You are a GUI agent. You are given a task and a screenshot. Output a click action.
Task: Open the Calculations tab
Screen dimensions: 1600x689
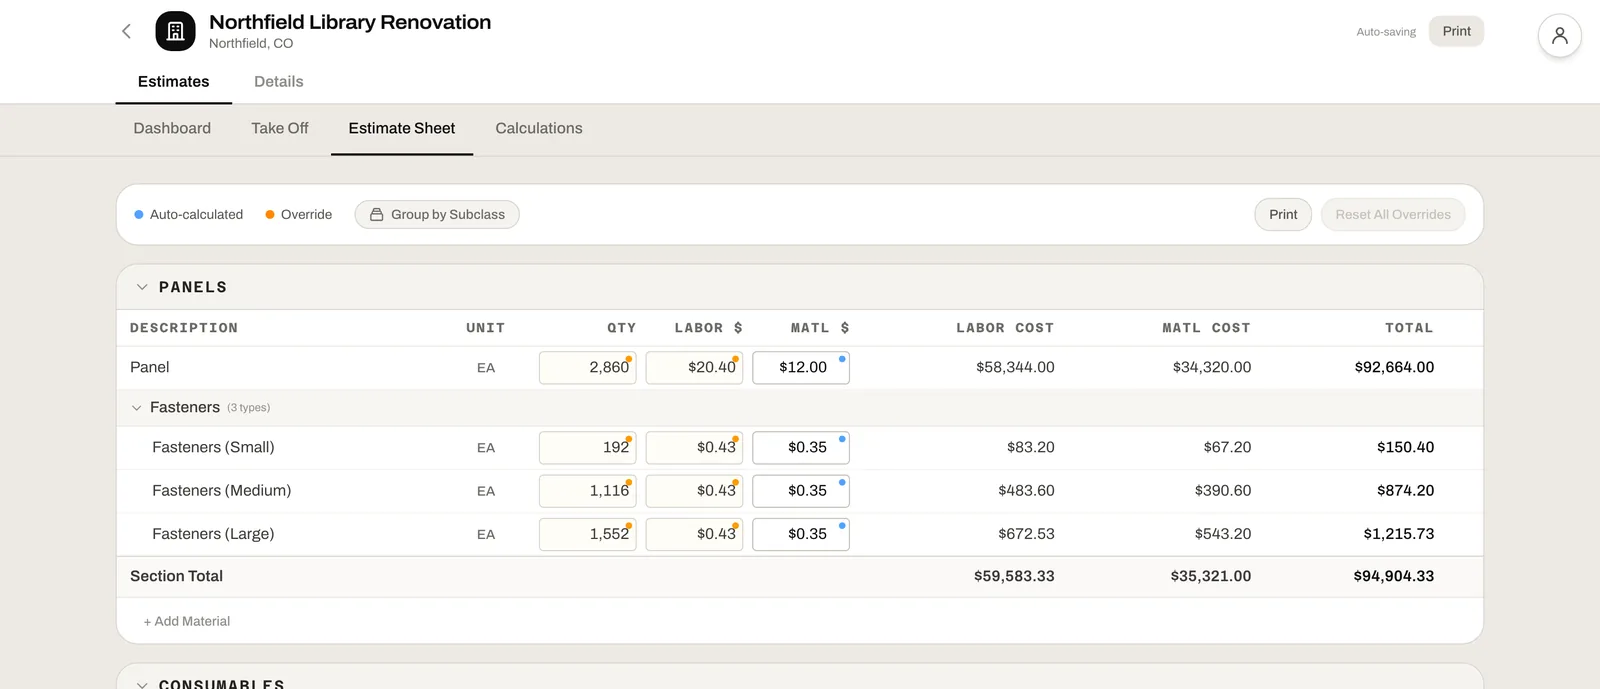(x=539, y=128)
